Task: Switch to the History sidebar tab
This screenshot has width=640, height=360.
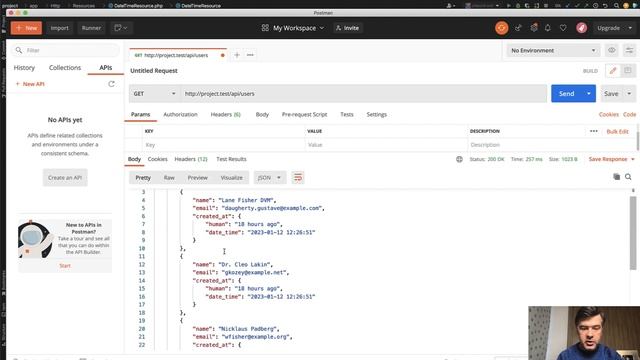Action: coord(24,68)
